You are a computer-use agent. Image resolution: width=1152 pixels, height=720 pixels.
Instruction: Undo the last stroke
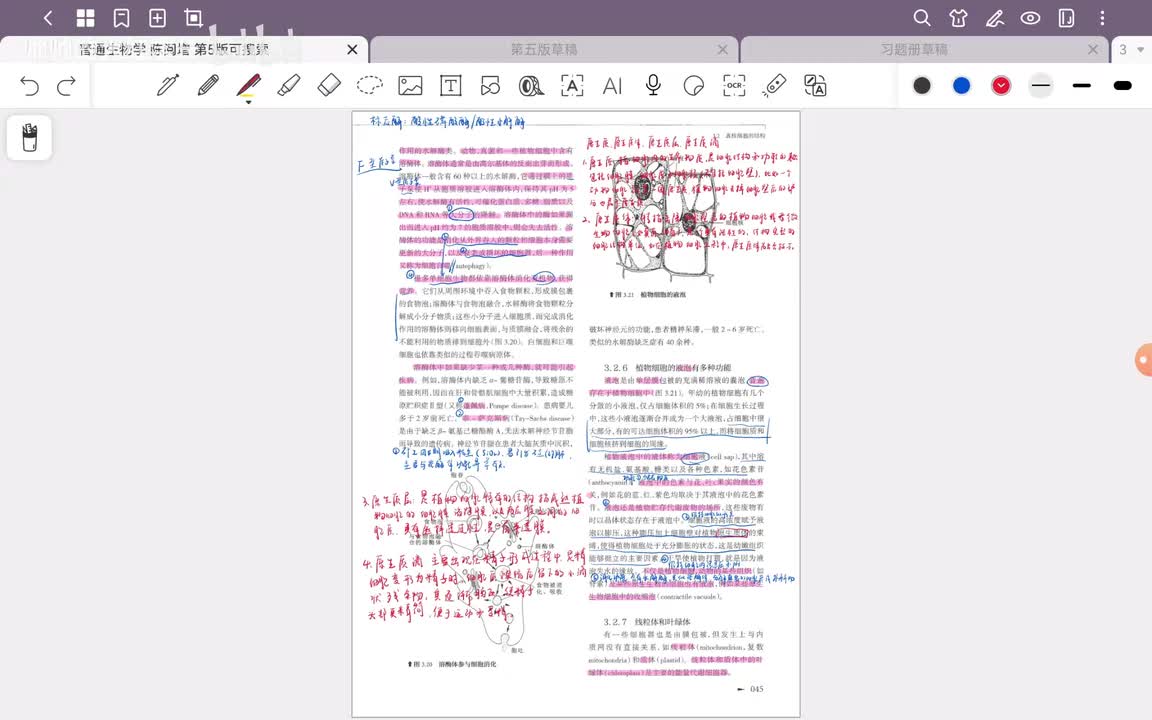coord(29,86)
